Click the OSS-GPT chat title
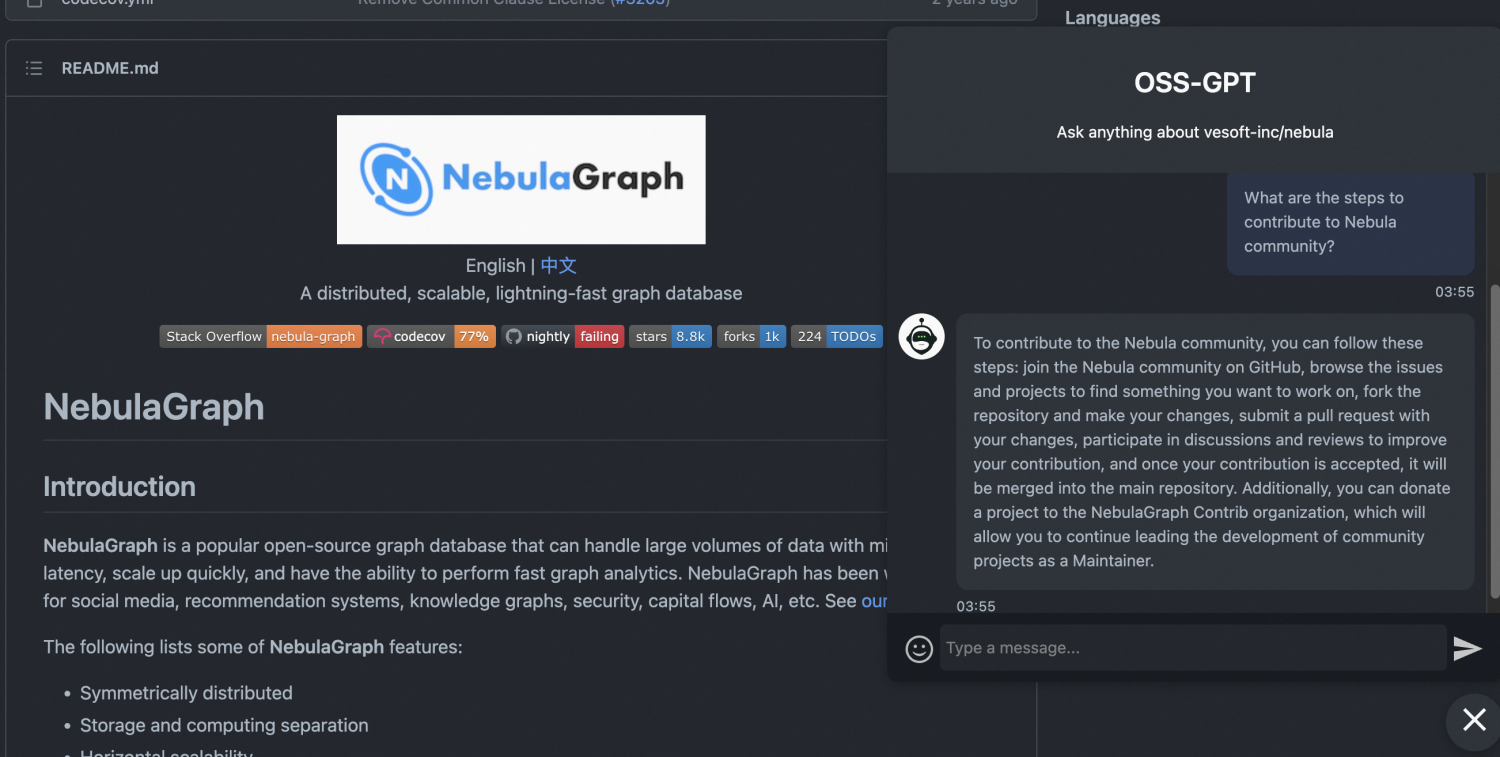1500x757 pixels. [x=1195, y=83]
